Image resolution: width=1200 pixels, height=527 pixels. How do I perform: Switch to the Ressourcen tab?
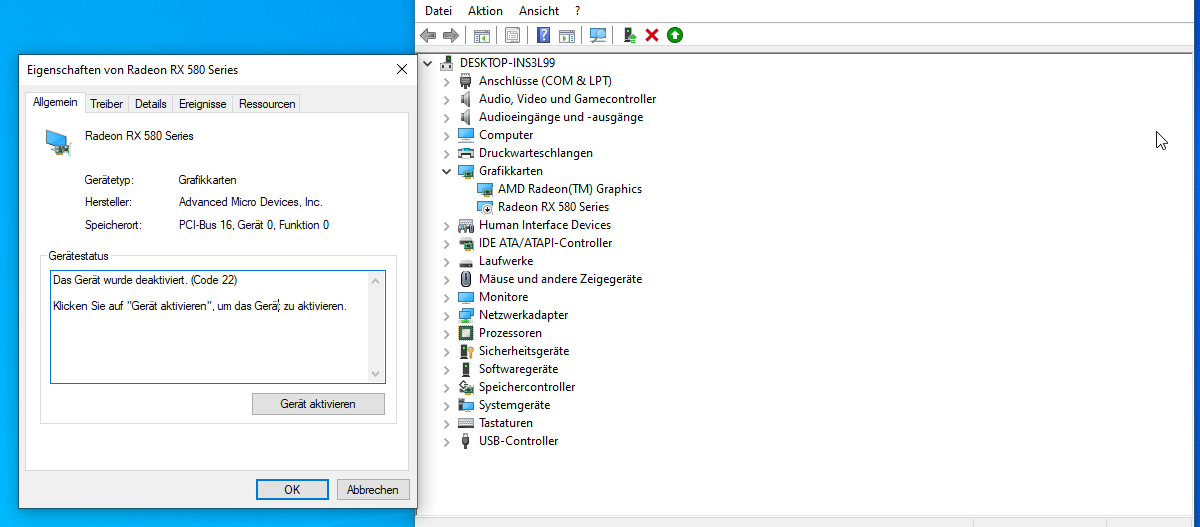point(267,104)
